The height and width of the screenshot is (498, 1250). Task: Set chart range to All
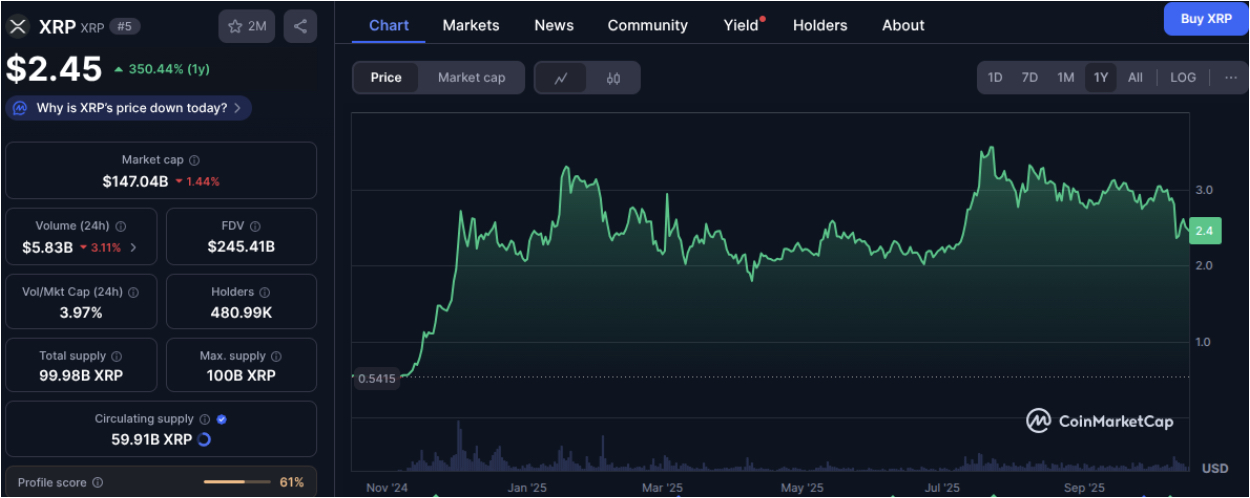point(1135,77)
